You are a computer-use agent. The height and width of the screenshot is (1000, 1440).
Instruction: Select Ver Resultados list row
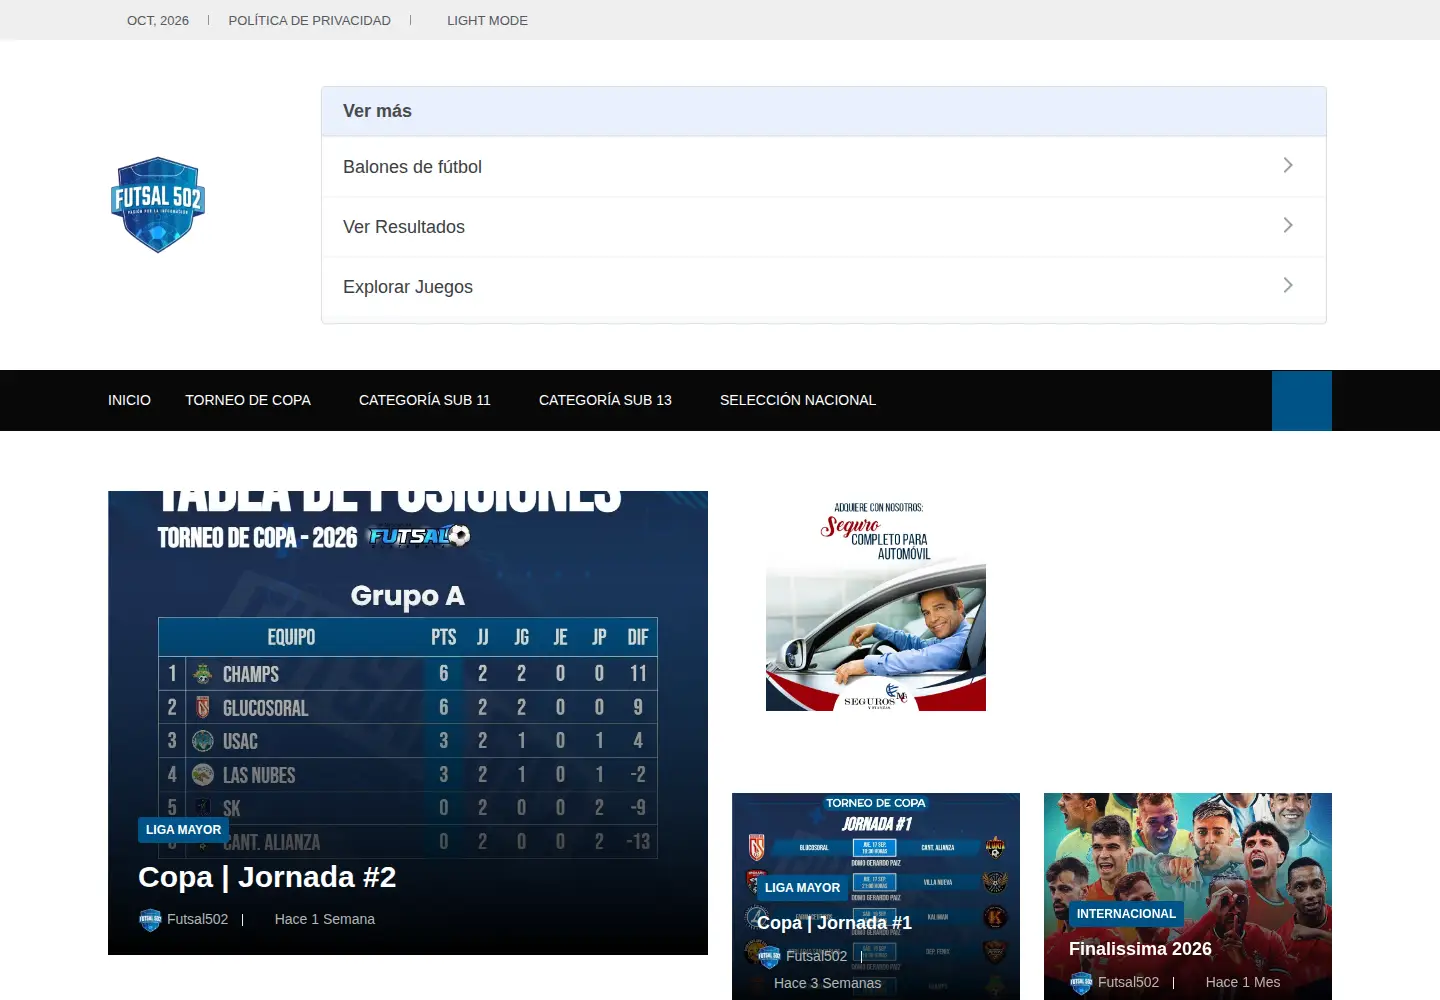pos(824,227)
